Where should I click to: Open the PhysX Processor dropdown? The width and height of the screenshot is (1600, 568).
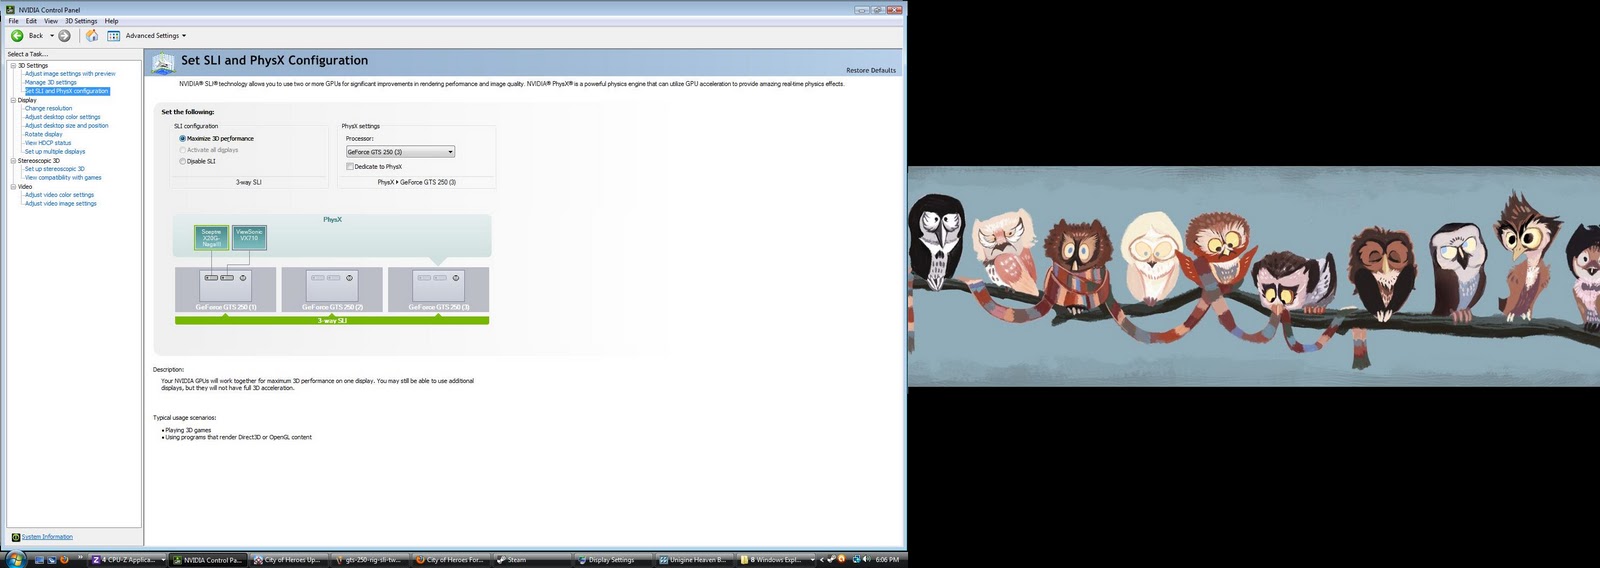(x=400, y=152)
